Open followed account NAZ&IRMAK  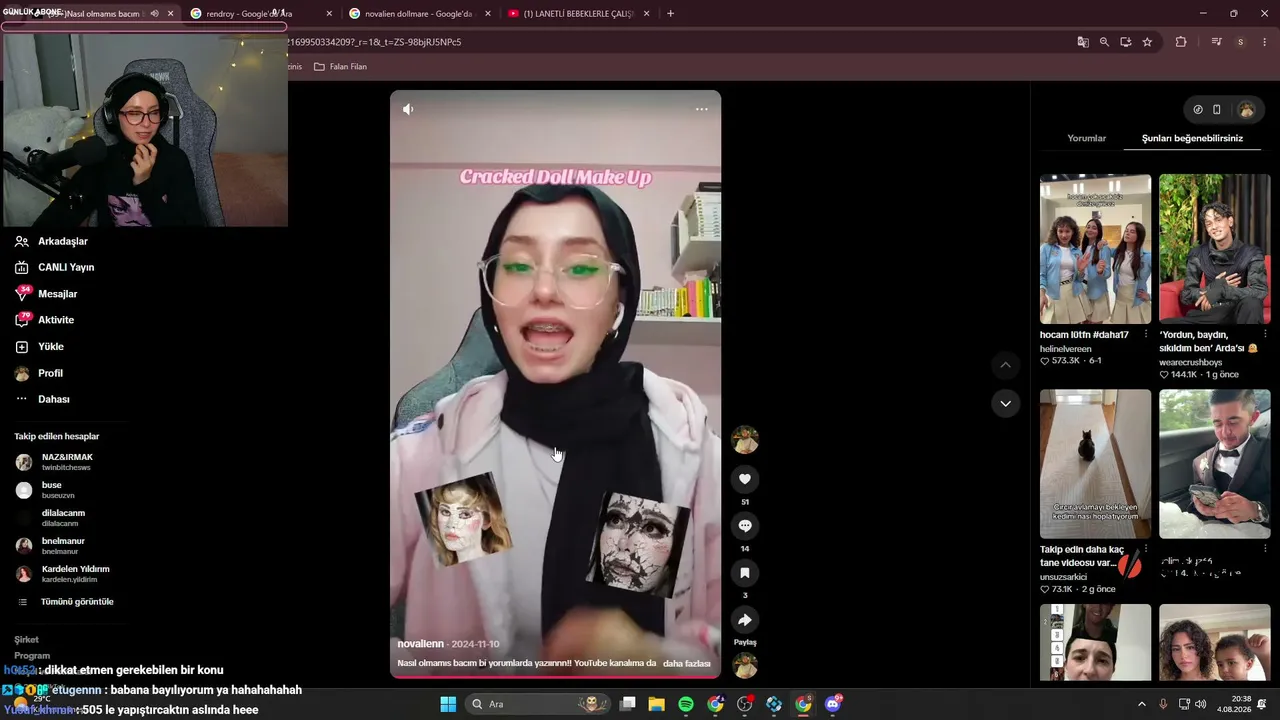[65, 462]
